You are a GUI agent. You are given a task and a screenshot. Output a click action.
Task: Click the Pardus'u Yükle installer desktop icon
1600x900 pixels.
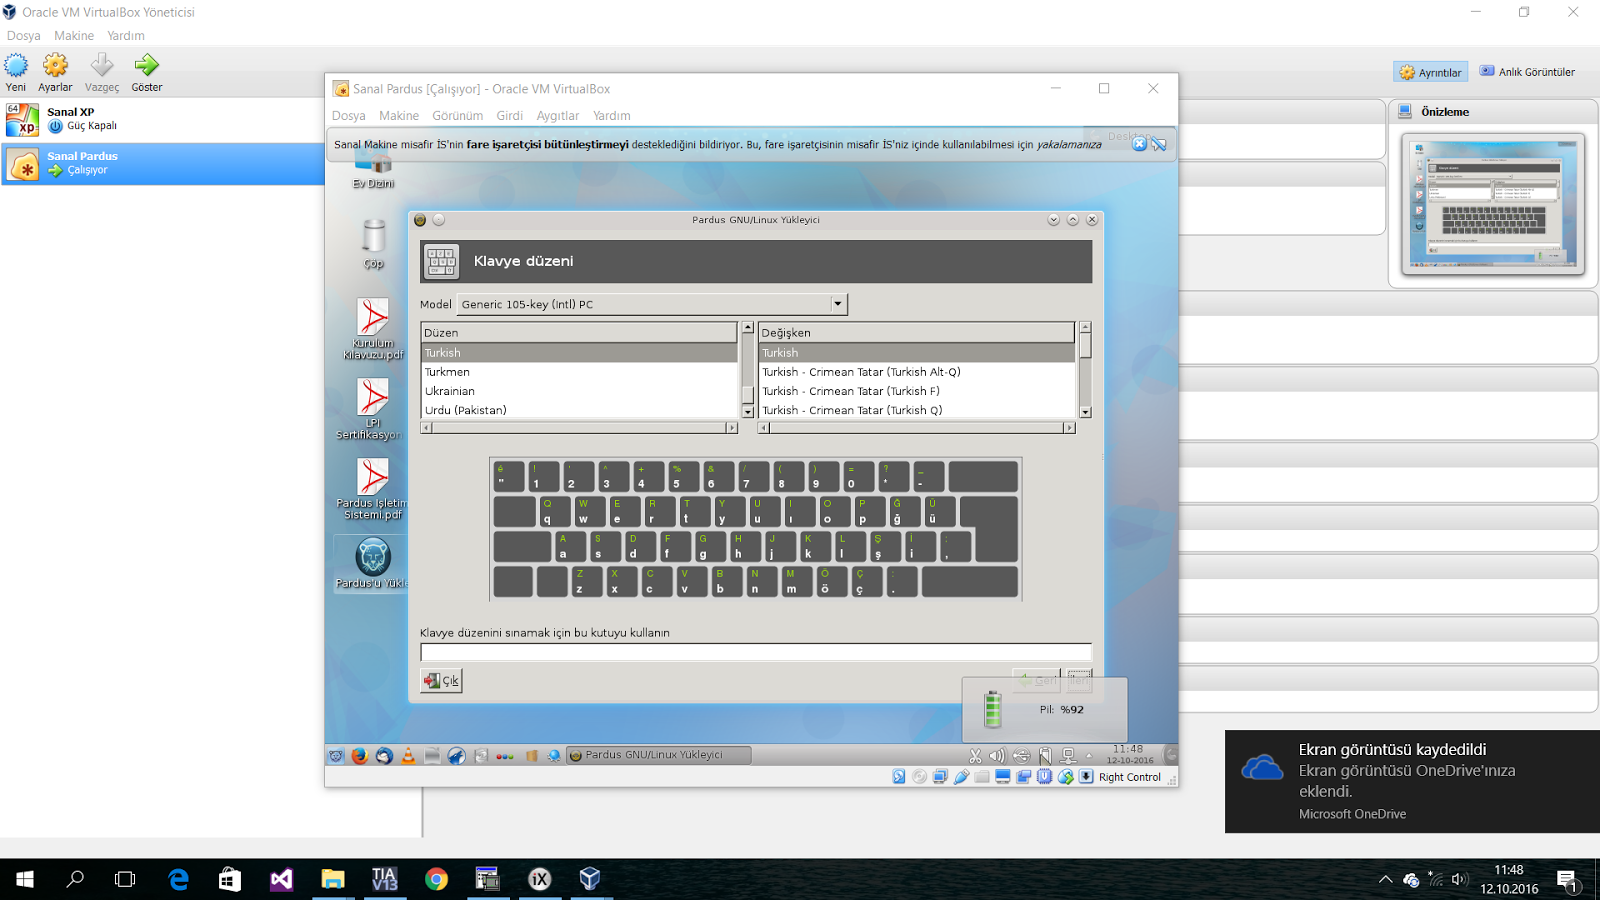pos(372,563)
